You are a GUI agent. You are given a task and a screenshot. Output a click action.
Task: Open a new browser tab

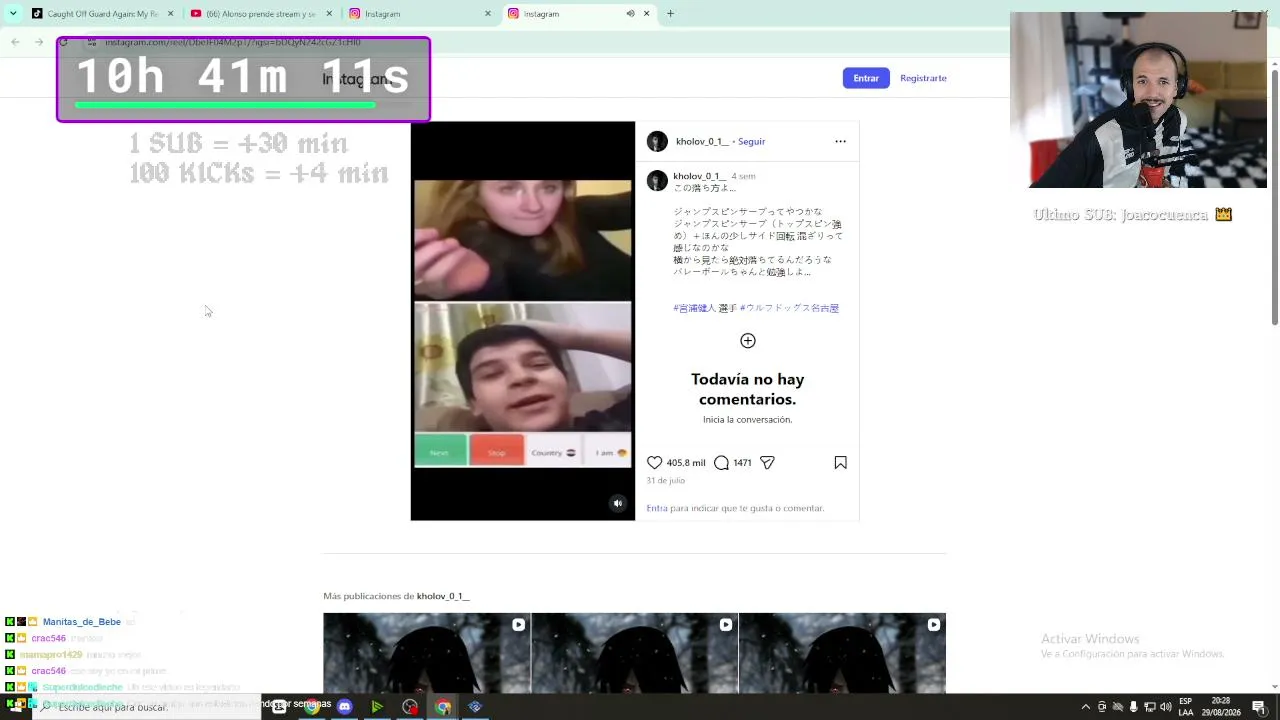(670, 14)
